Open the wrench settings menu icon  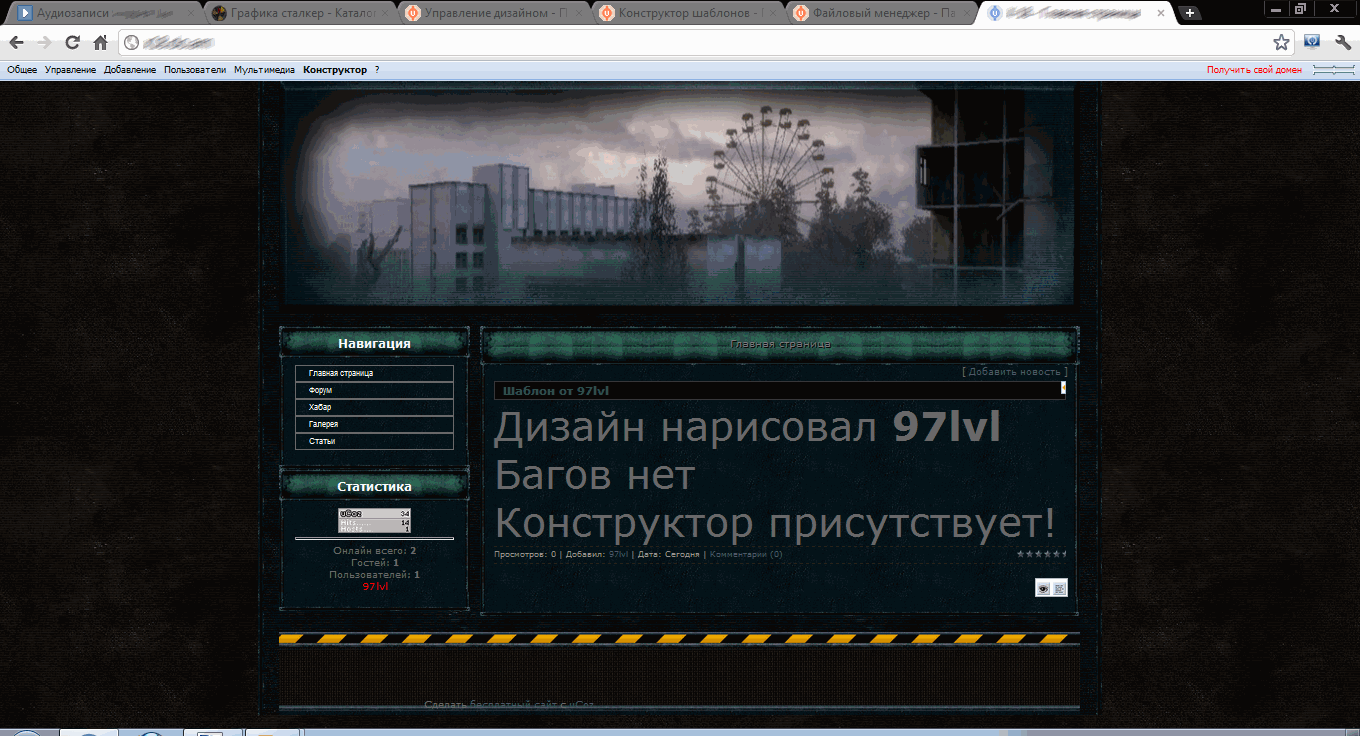click(1343, 43)
